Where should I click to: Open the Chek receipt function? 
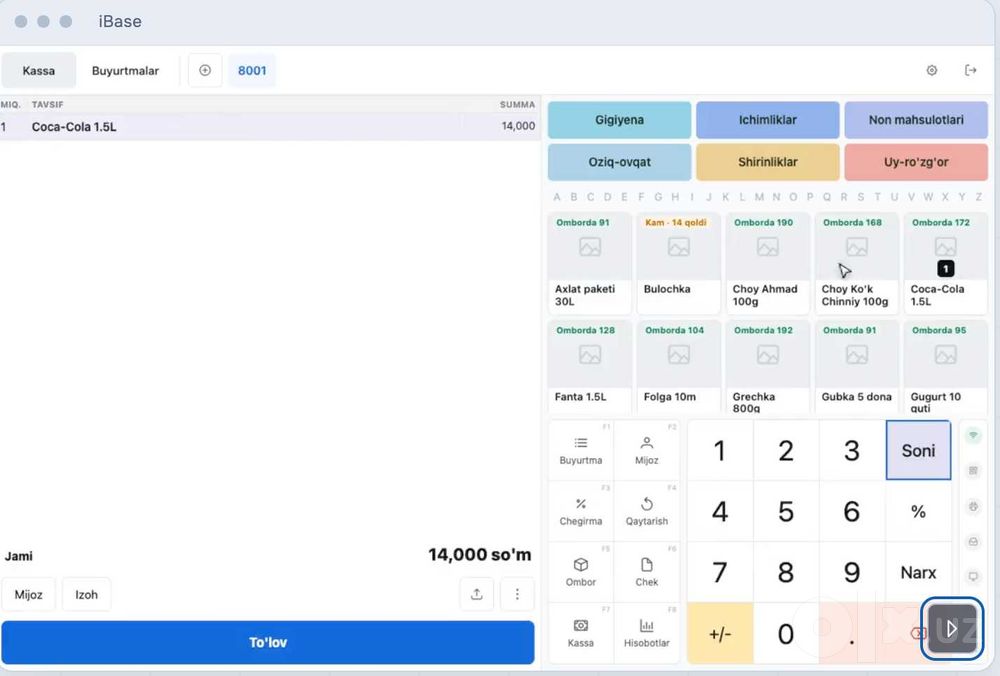(x=647, y=572)
